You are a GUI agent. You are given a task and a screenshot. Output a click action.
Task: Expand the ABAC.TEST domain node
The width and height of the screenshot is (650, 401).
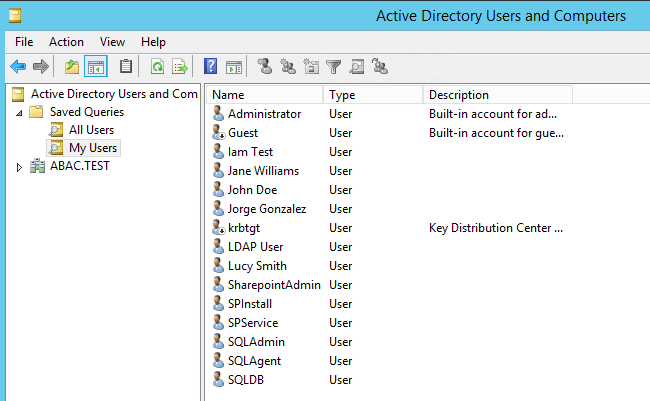click(x=19, y=167)
